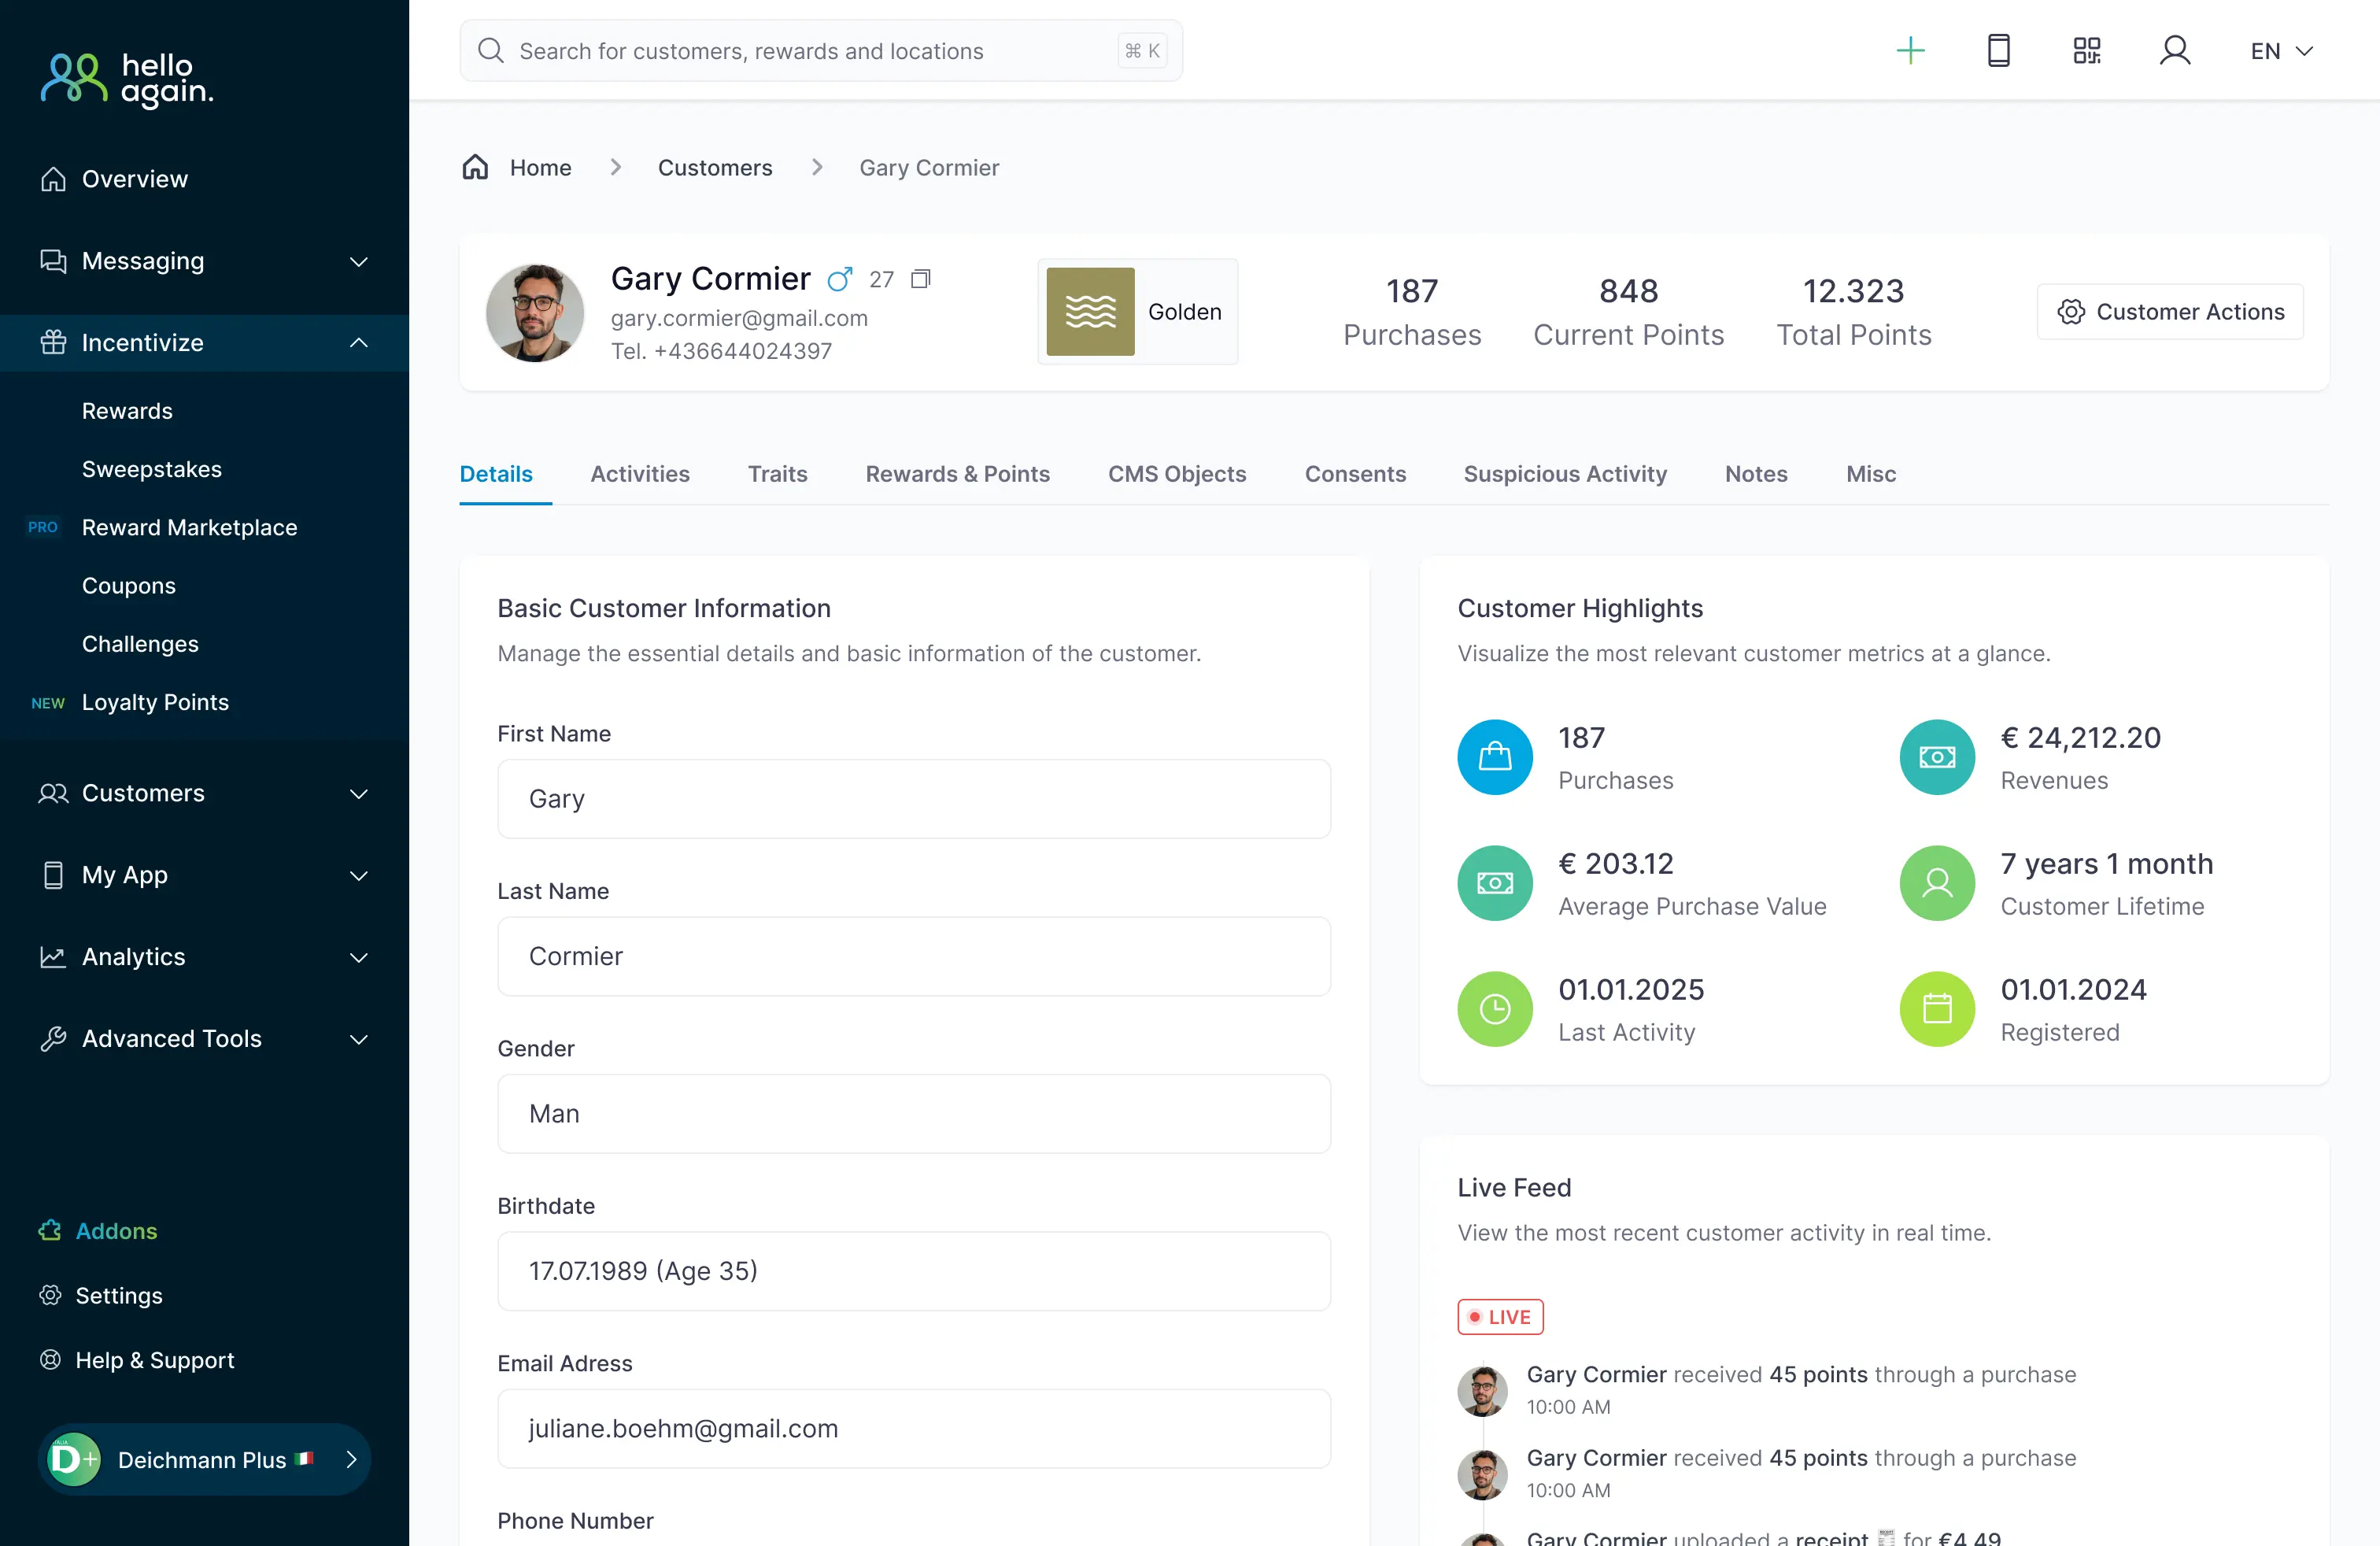Click the Deichmann Plus account switcher
2380x1546 pixels.
(x=203, y=1459)
